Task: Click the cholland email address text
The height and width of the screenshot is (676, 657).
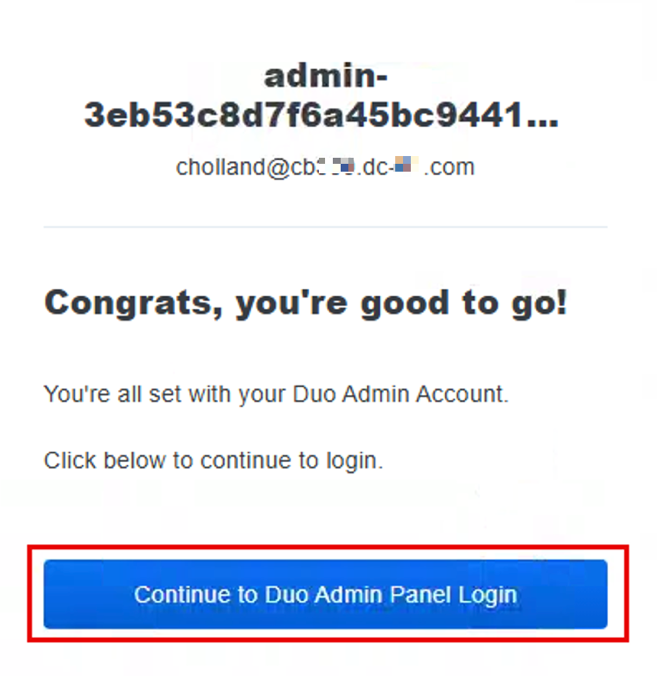Action: coord(325,167)
